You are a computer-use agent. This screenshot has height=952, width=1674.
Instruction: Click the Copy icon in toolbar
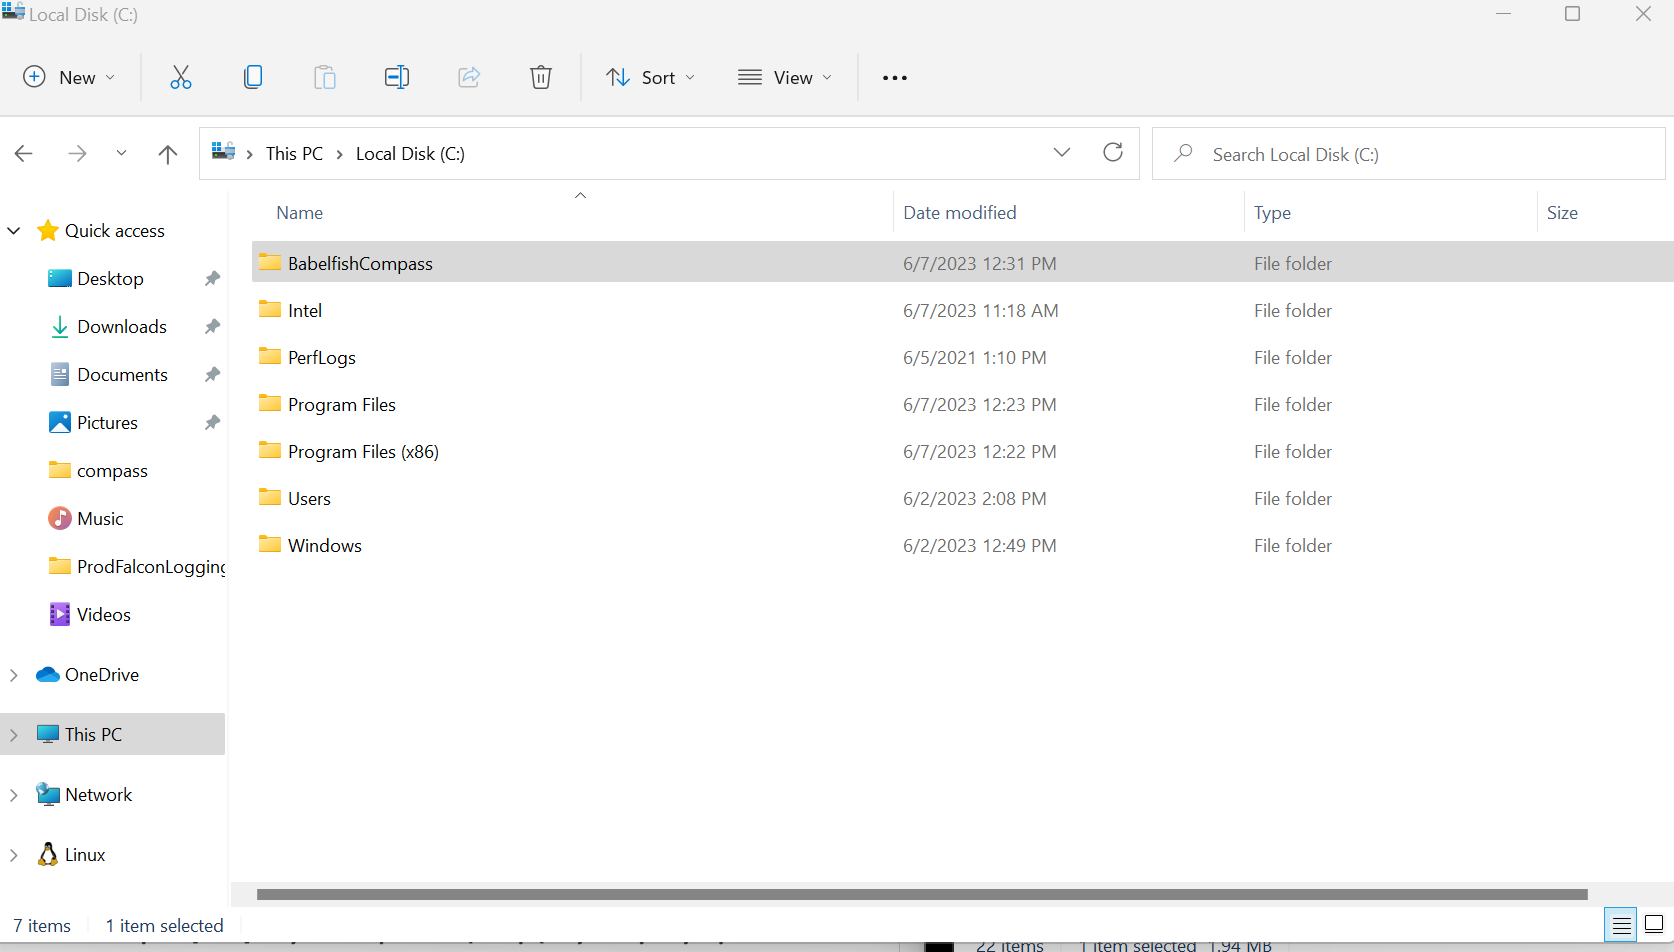(x=253, y=77)
